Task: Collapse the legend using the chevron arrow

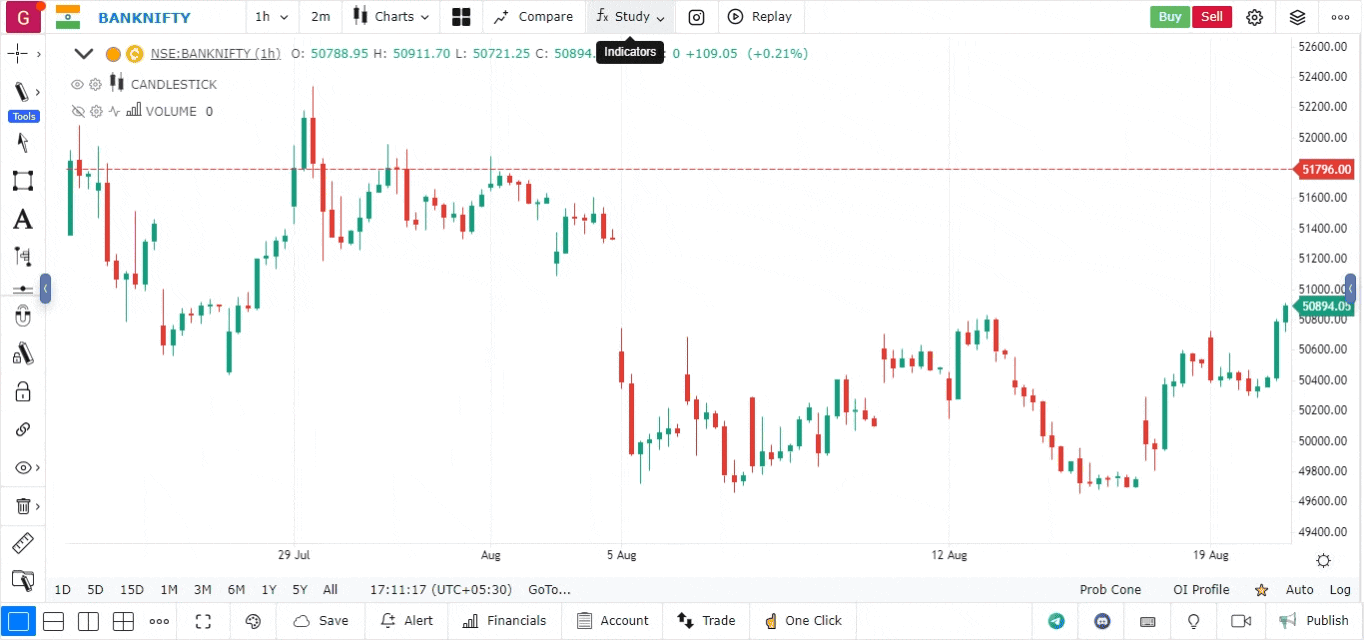Action: [84, 54]
